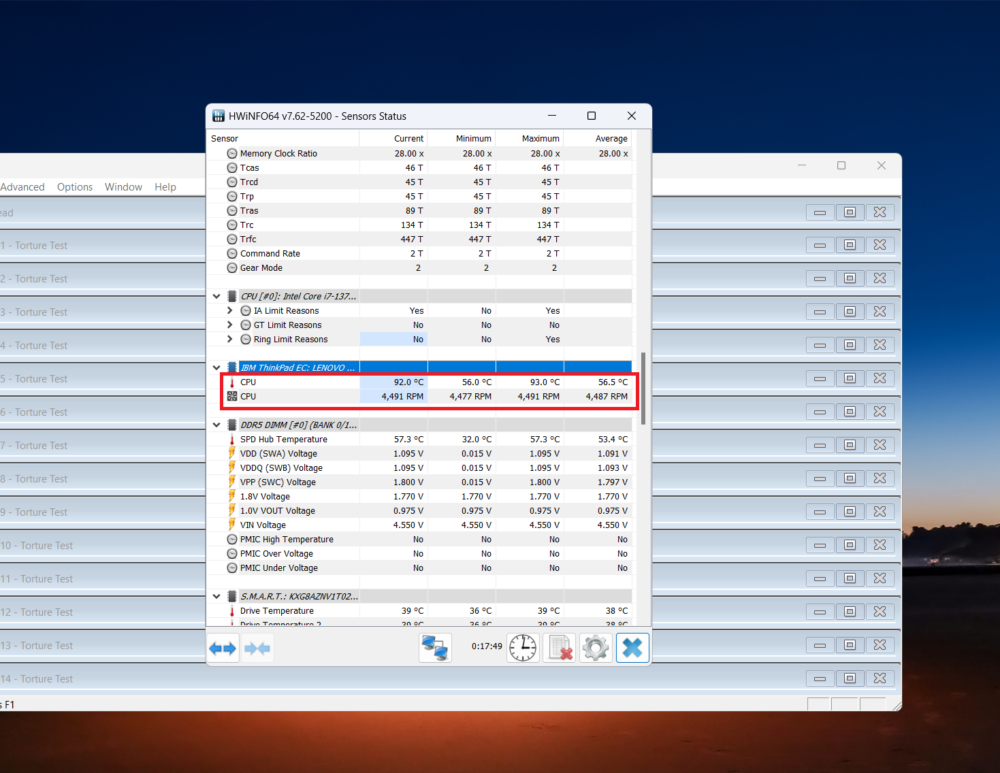This screenshot has width=1000, height=773.
Task: Click the clock icon in the sensors toolbar
Action: click(x=522, y=647)
